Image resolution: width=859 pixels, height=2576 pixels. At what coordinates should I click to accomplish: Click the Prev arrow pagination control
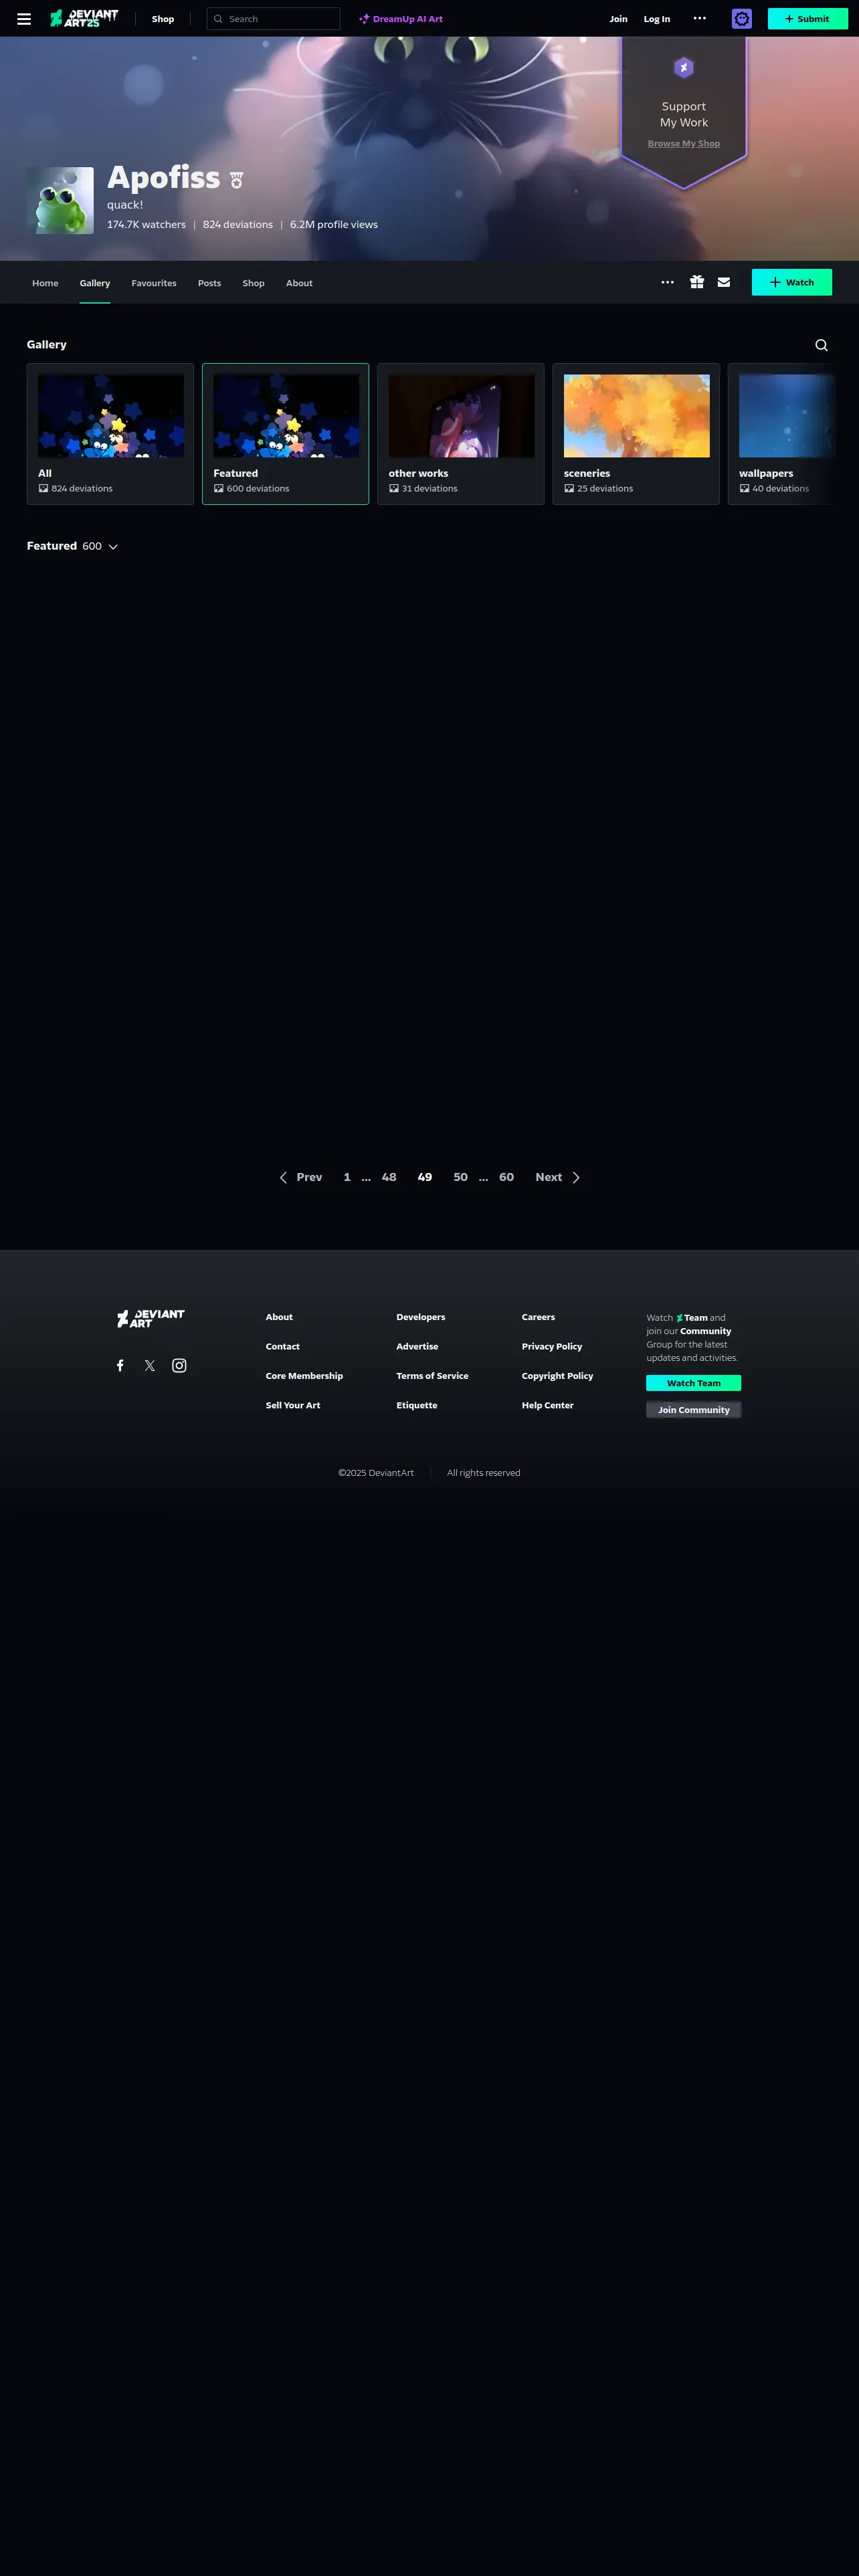pyautogui.click(x=300, y=1177)
